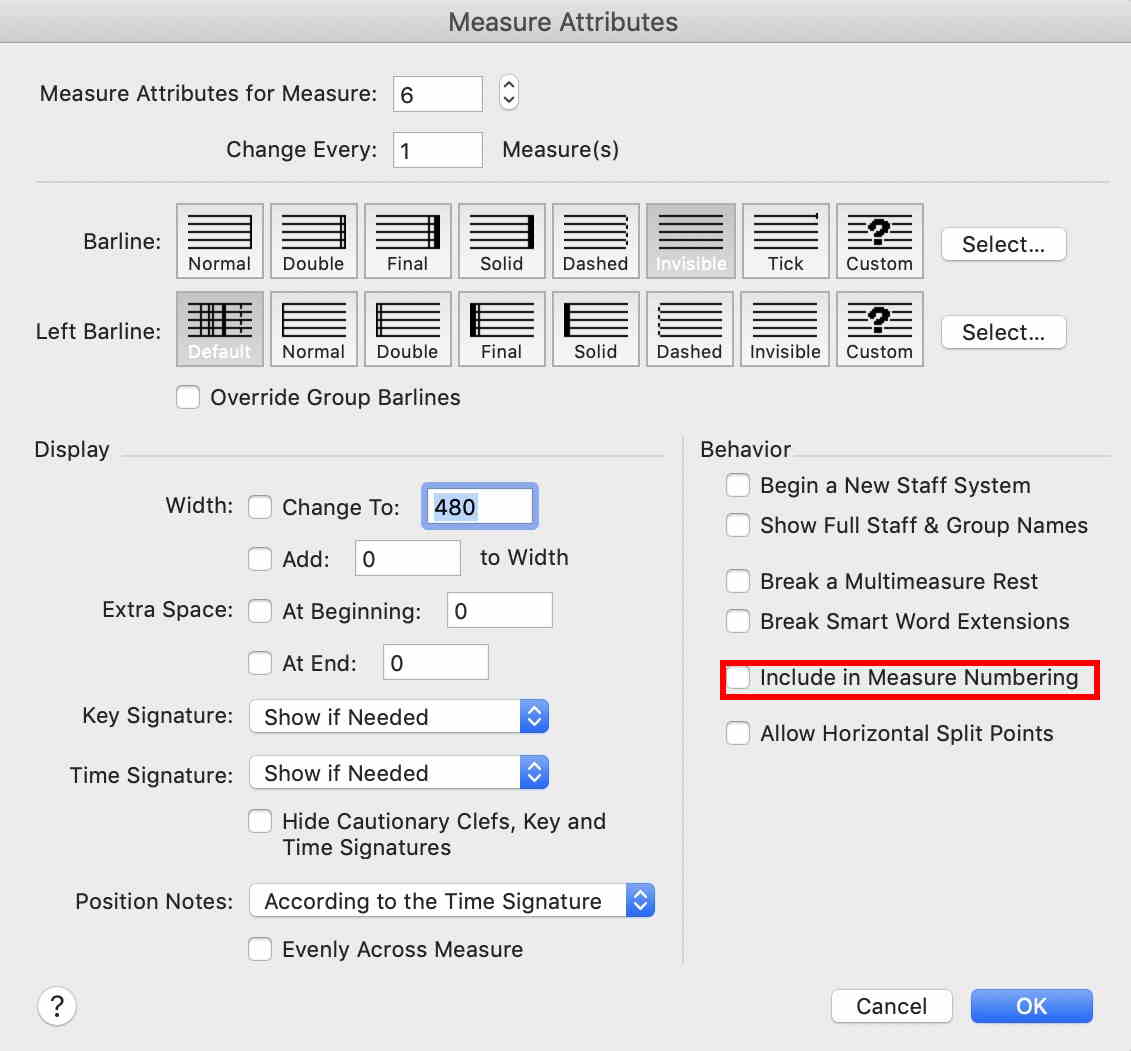Screen dimensions: 1131x1051
Task: Open the Key Signature dropdown
Action: pos(399,717)
